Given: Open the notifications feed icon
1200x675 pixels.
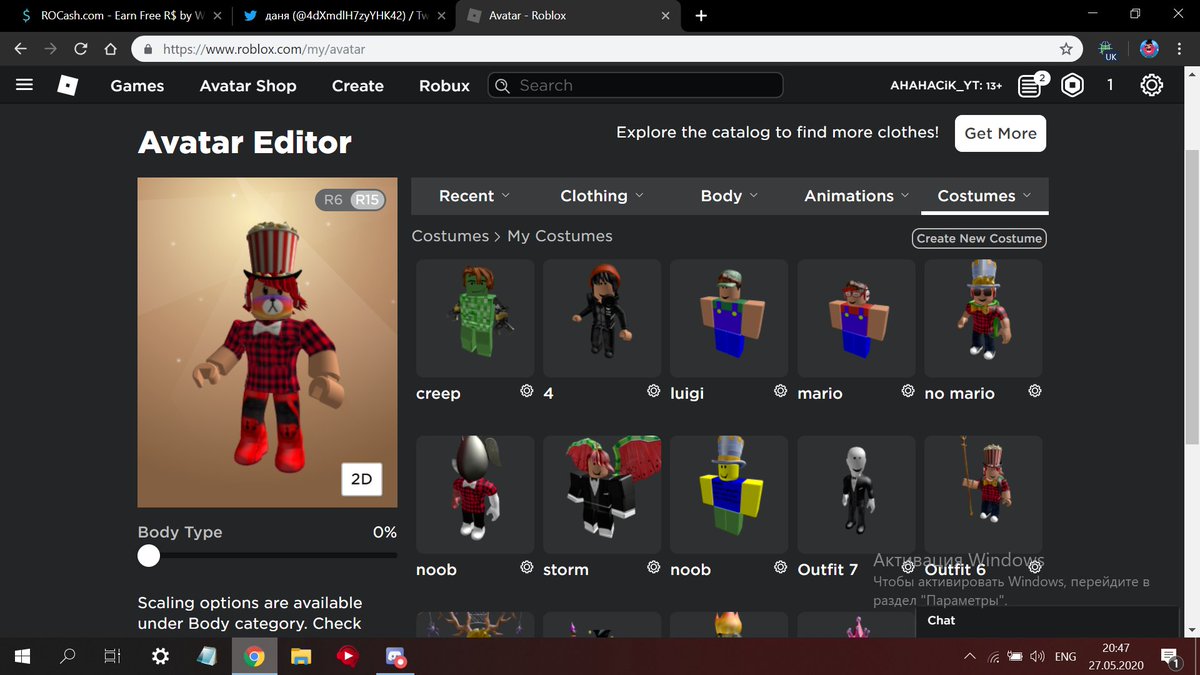Looking at the screenshot, I should [1031, 85].
